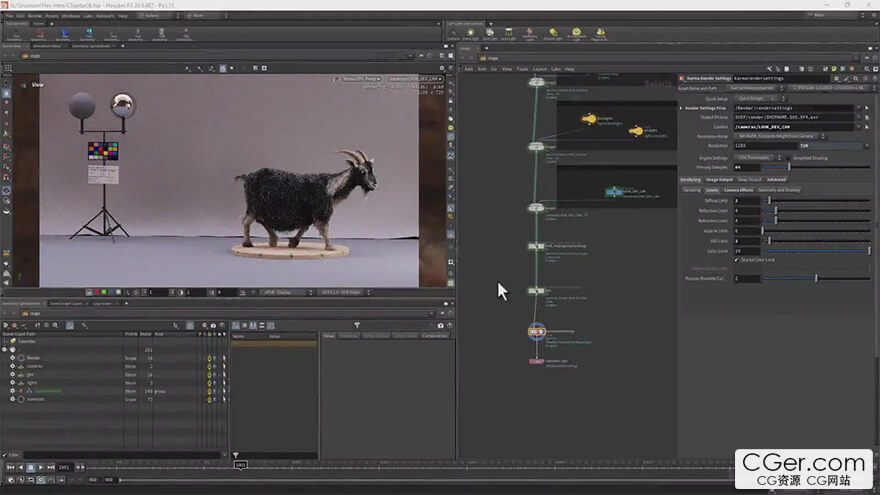Click the domelight node in the network

(x=590, y=119)
